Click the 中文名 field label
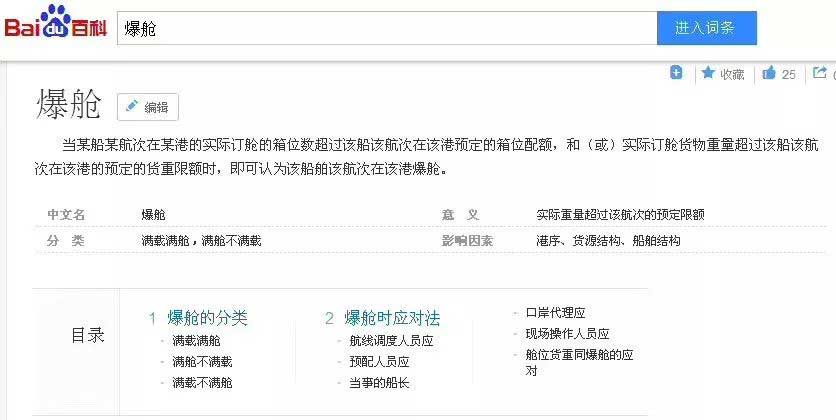The height and width of the screenshot is (420, 836). [66, 215]
